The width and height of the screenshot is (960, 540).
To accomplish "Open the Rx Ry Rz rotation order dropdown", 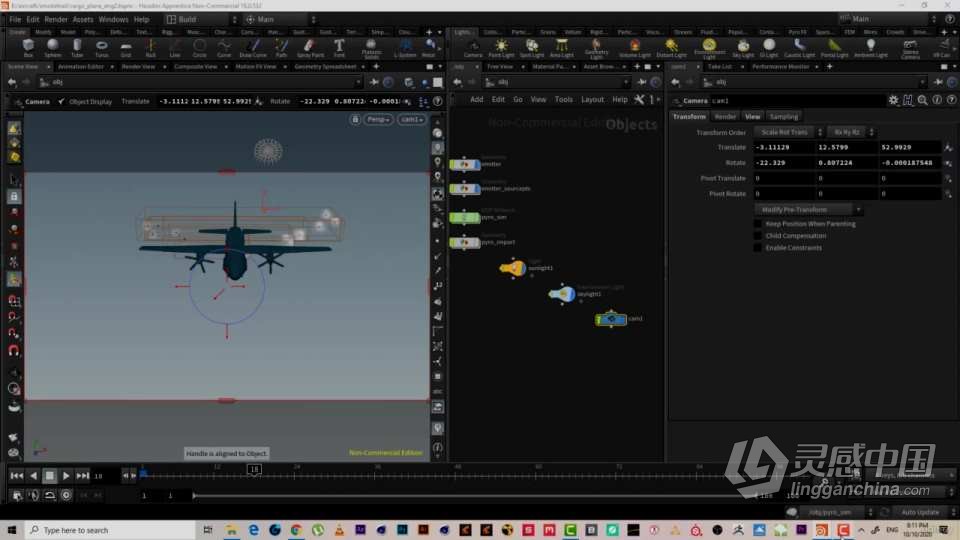I will coord(851,132).
